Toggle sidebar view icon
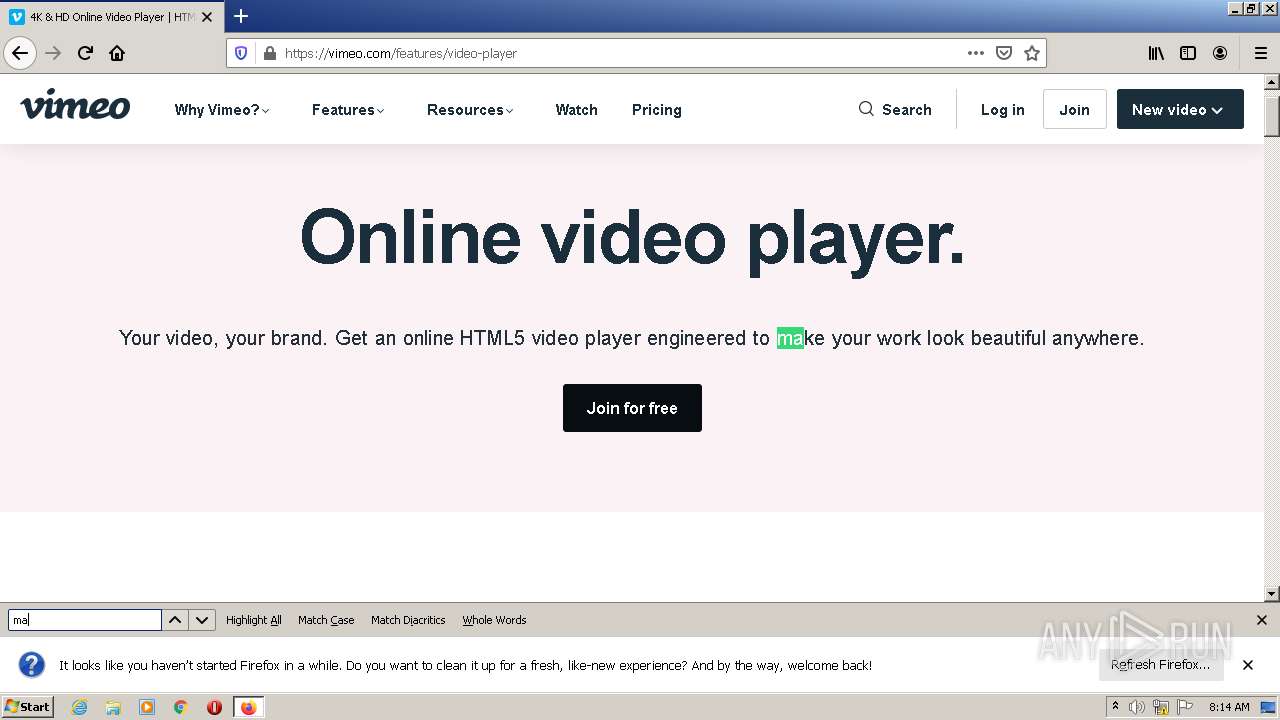The width and height of the screenshot is (1280, 720). 1188,53
